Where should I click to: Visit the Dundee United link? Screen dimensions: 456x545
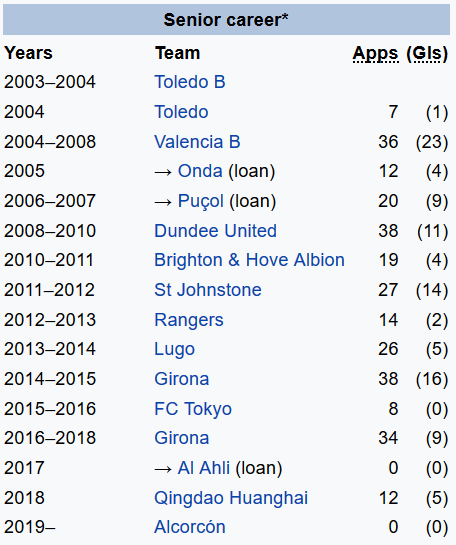[215, 231]
